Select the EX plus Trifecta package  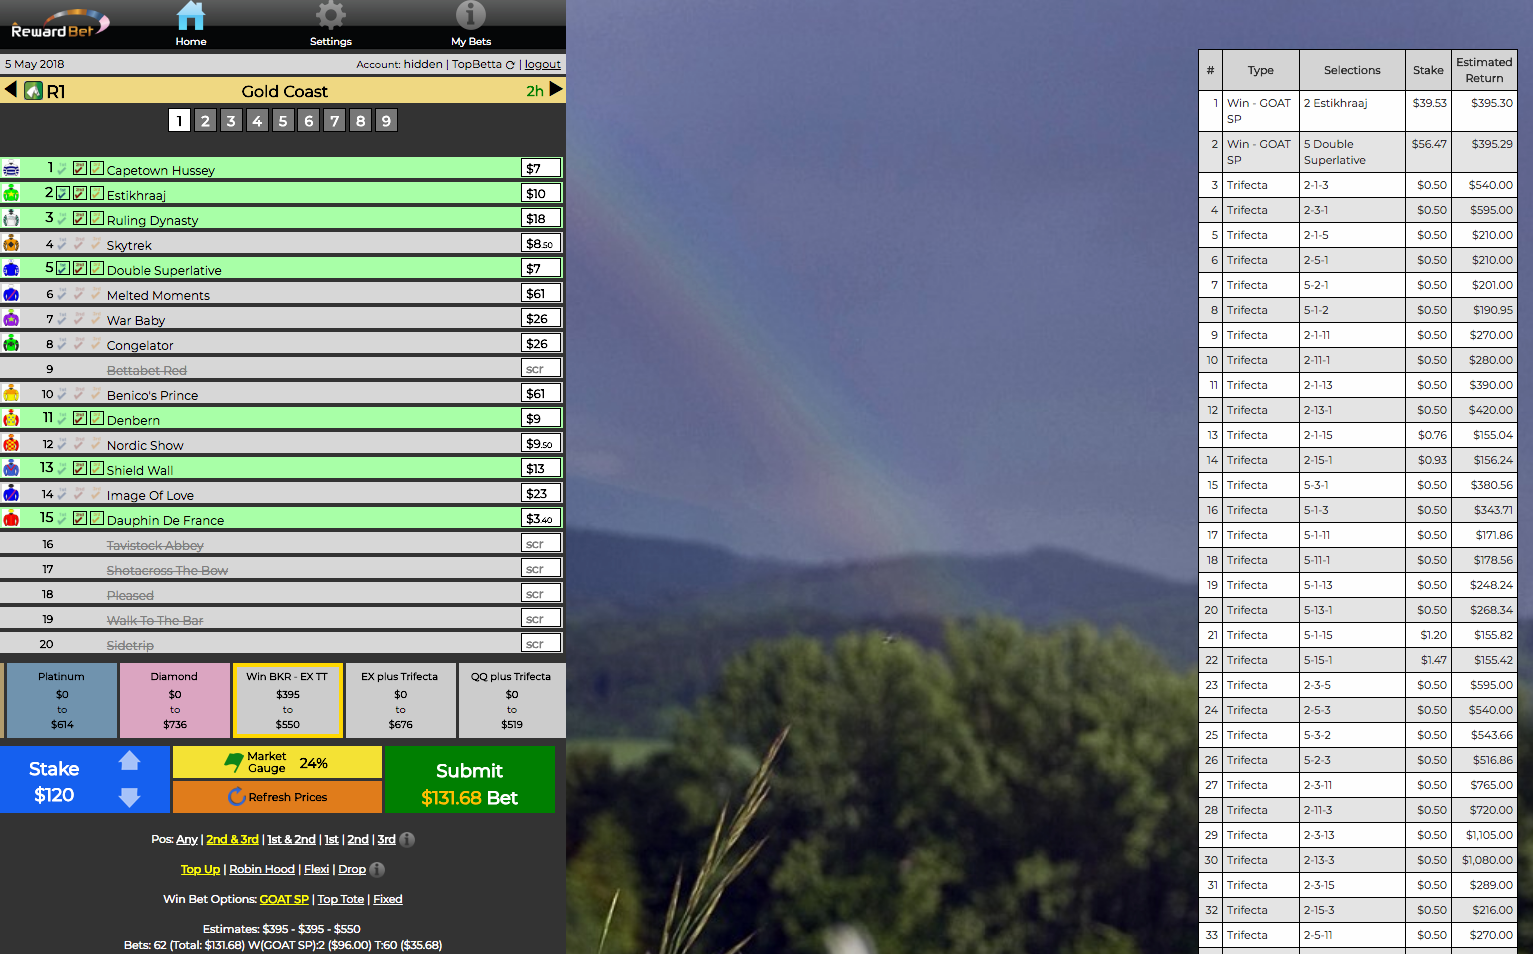coord(400,700)
